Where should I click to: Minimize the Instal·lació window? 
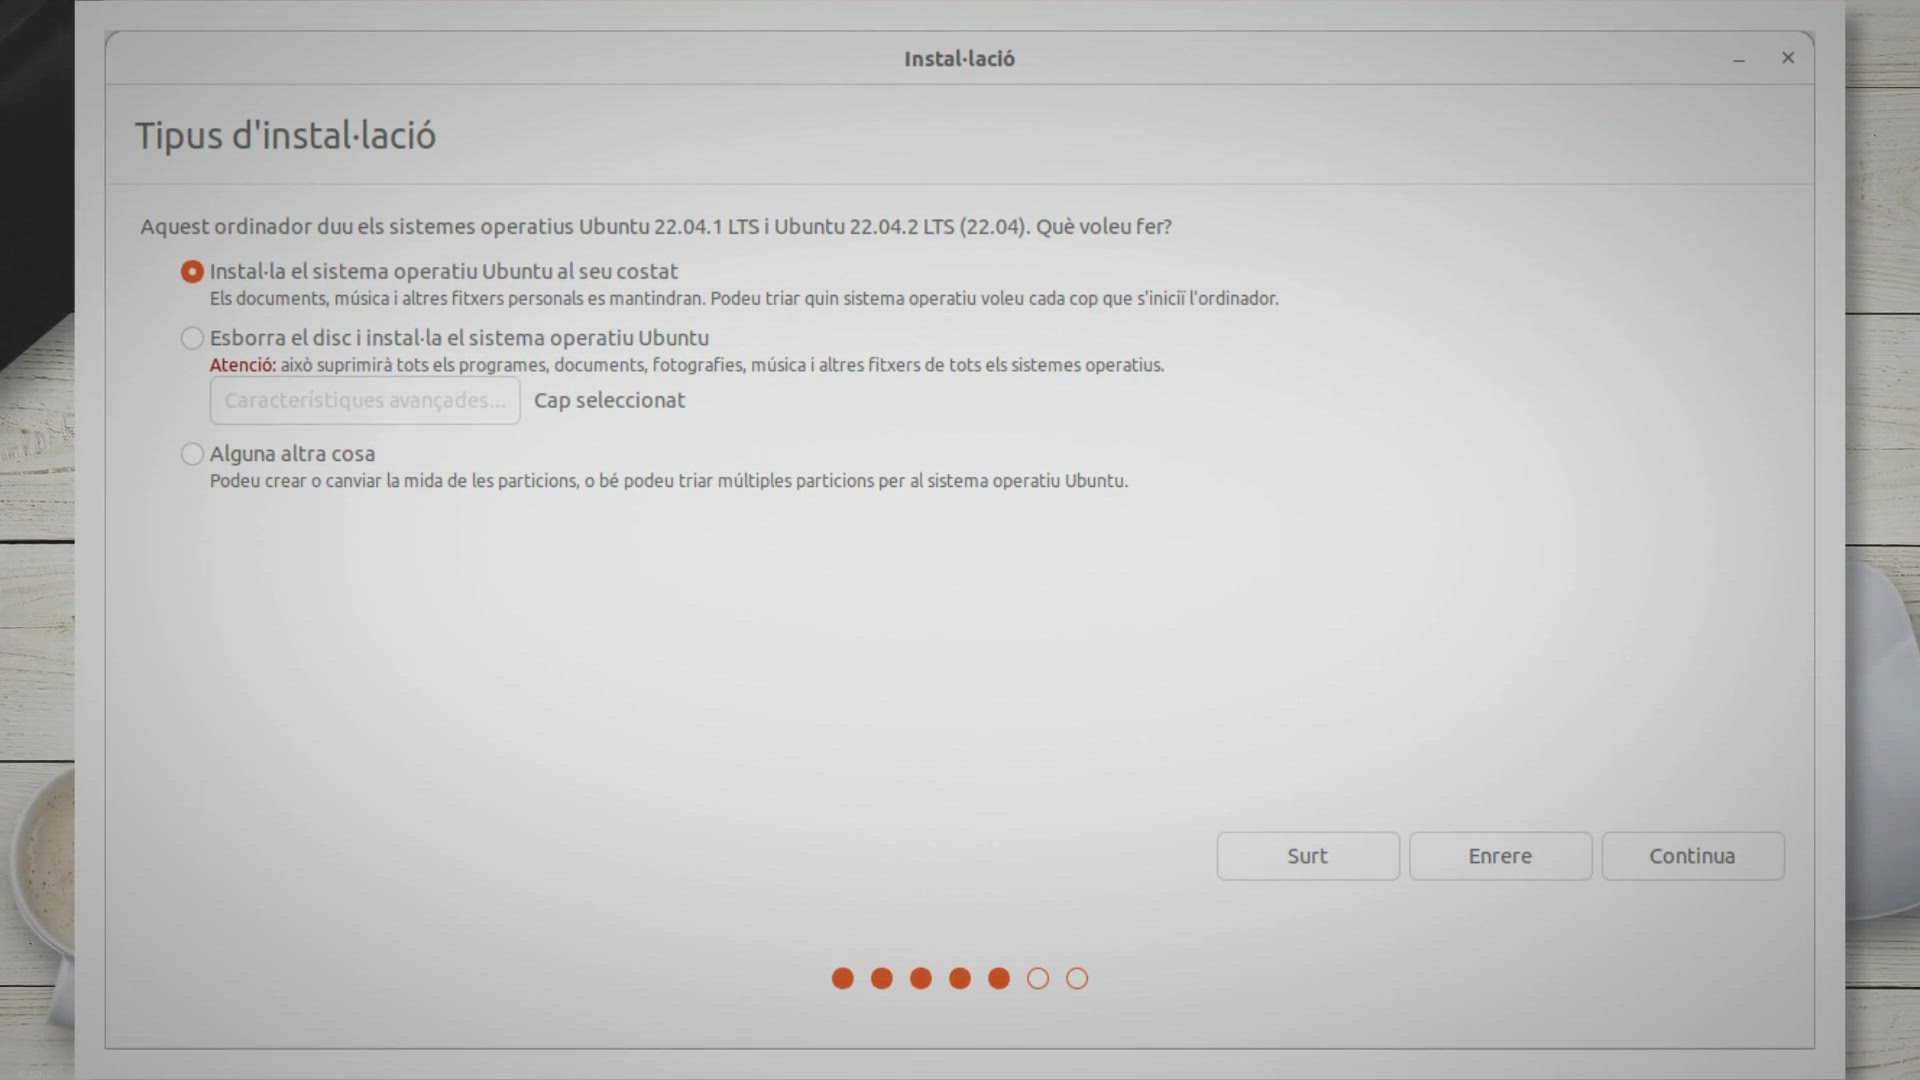(x=1739, y=59)
